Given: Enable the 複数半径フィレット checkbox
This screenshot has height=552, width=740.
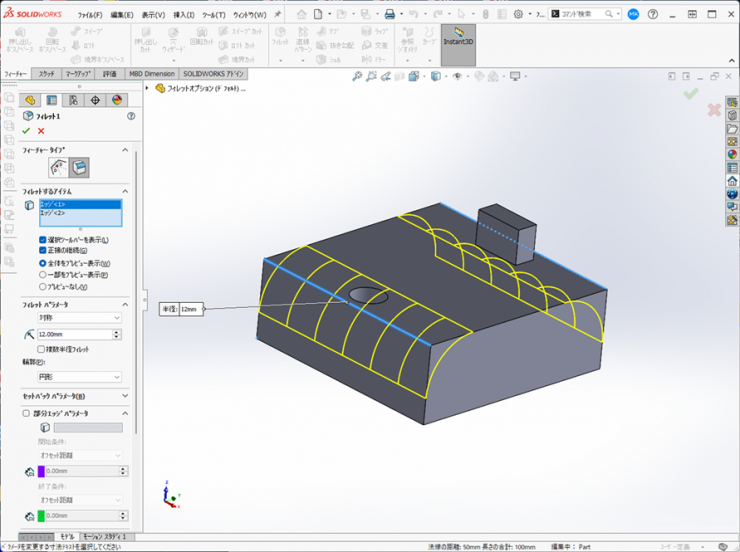Looking at the screenshot, I should 42,349.
